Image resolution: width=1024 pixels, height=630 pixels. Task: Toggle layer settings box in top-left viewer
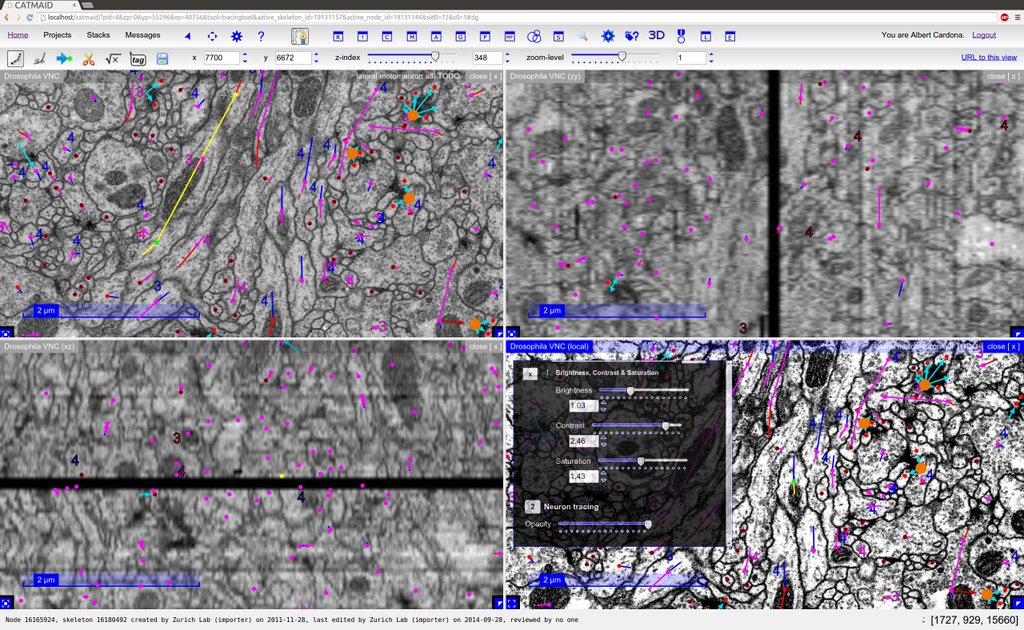(6, 332)
